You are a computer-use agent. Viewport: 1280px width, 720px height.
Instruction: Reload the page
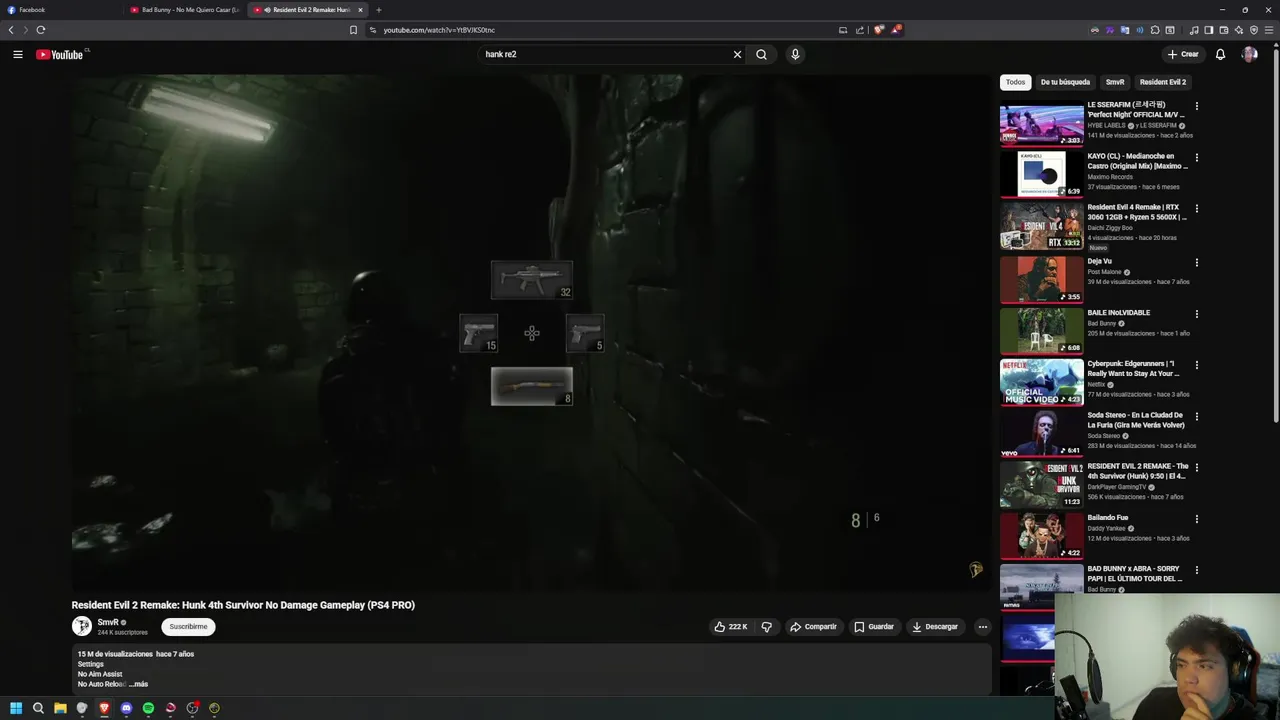(41, 30)
